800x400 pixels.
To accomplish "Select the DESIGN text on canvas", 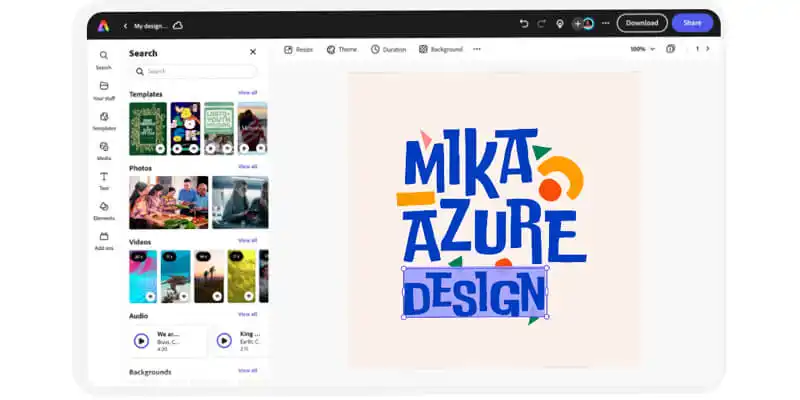I will coord(475,292).
